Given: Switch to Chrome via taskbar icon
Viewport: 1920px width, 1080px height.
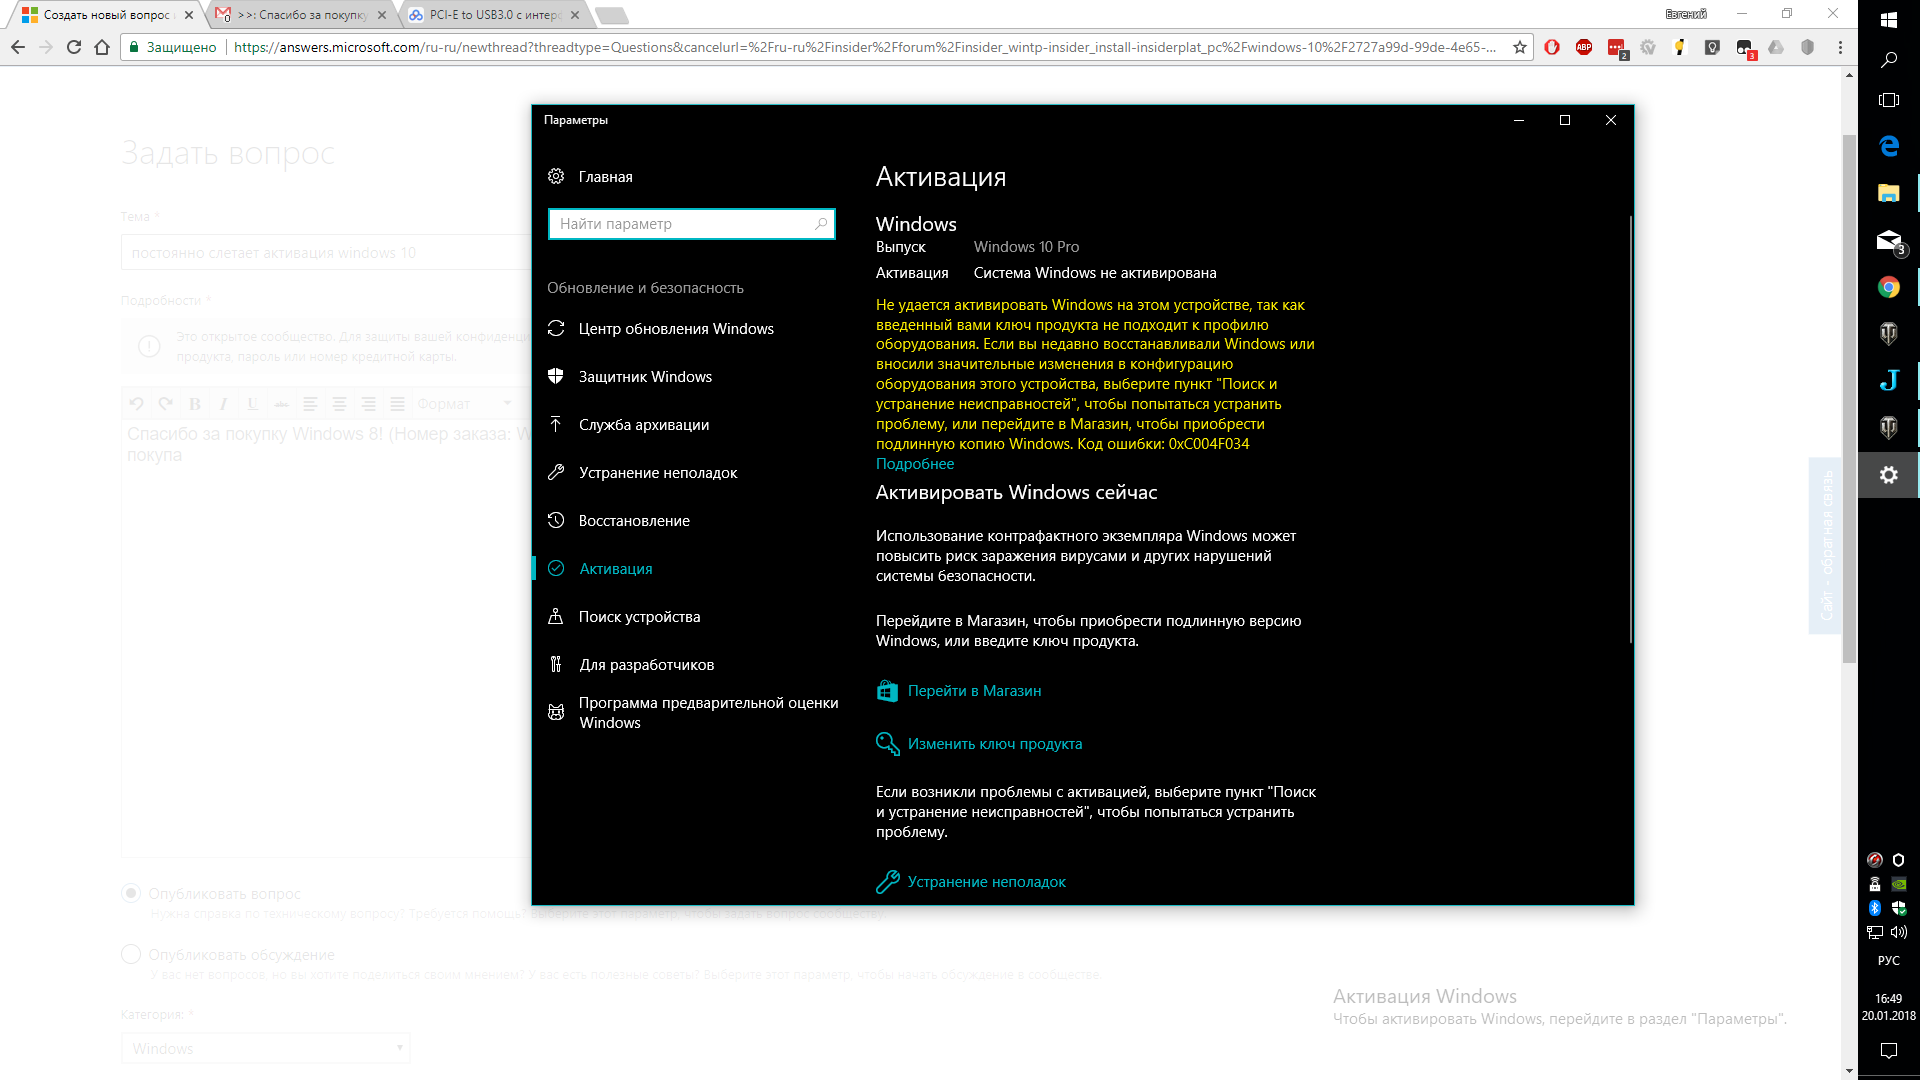Looking at the screenshot, I should (1889, 287).
